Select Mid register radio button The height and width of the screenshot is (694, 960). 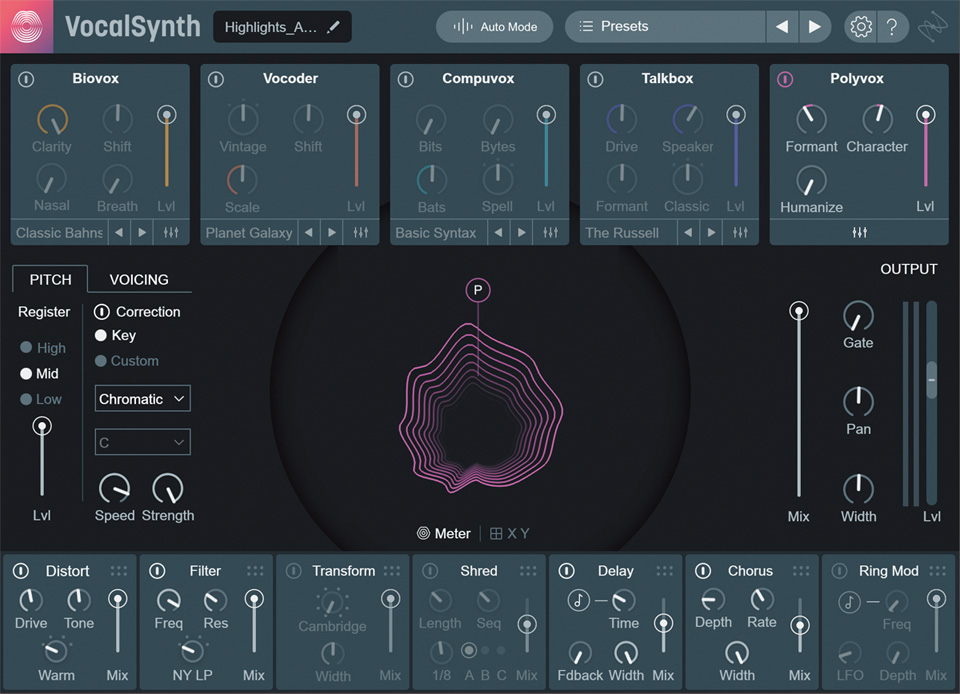pos(26,373)
